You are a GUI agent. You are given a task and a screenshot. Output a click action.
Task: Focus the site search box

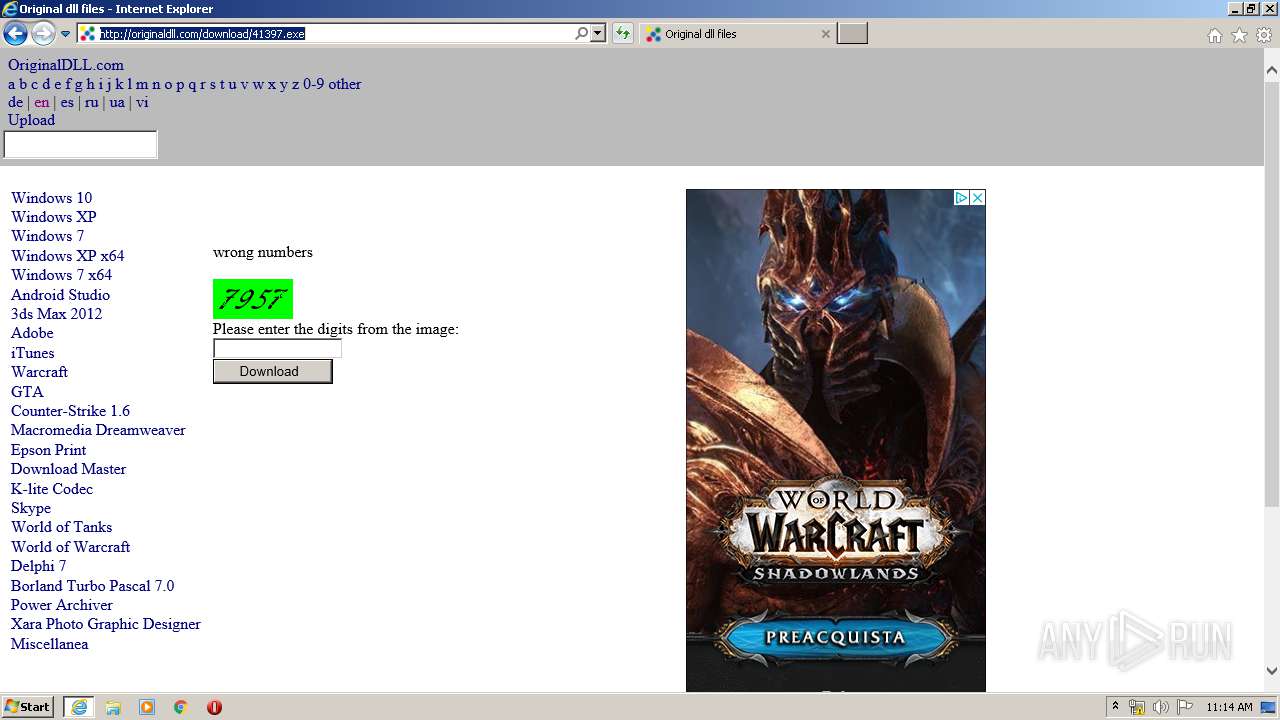pos(81,145)
